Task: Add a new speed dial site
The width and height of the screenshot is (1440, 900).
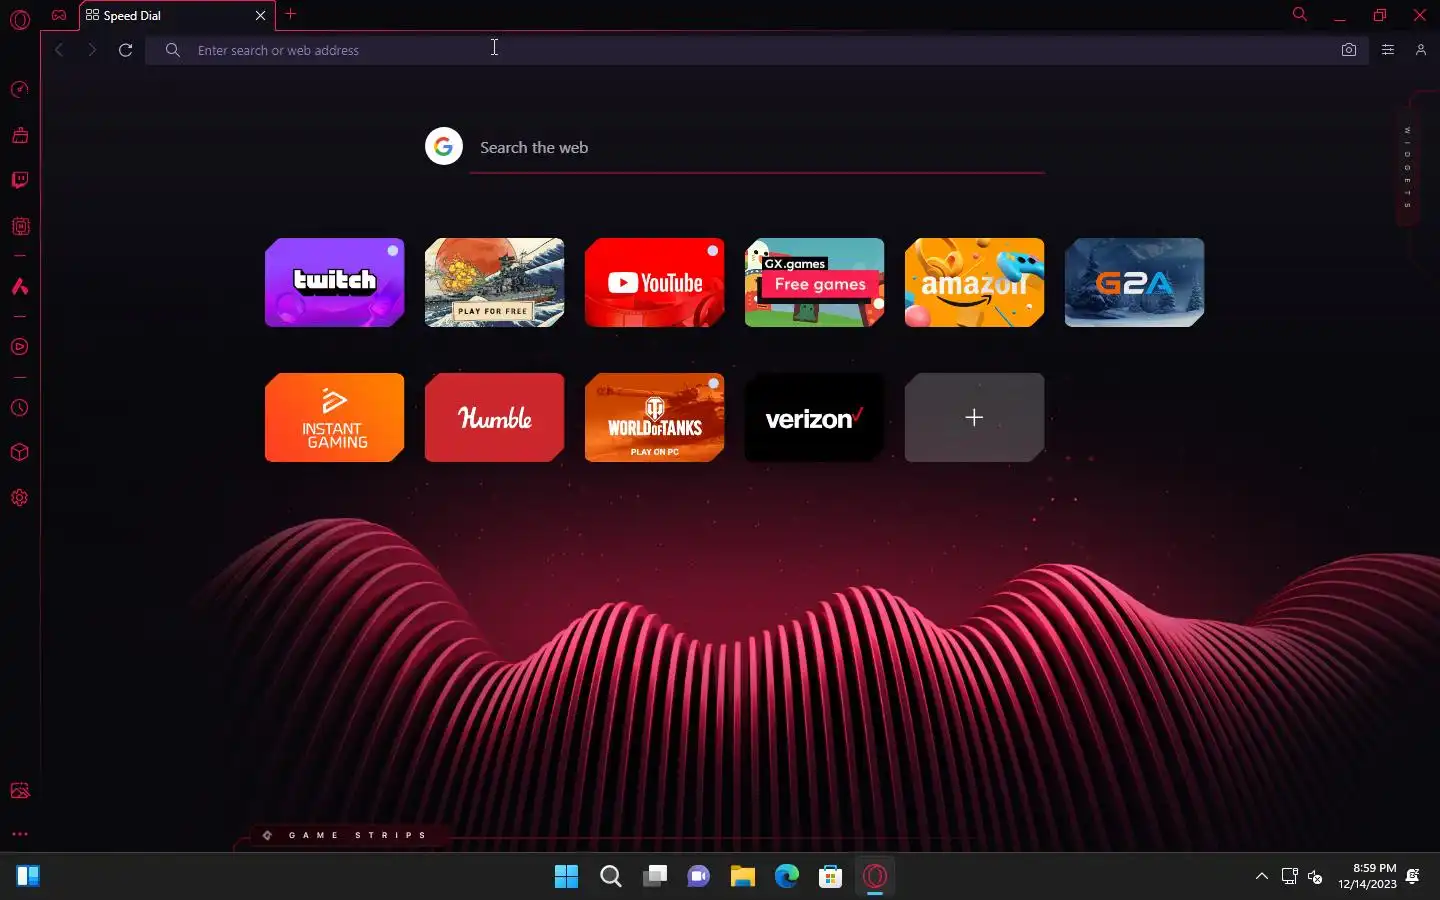Action: (974, 417)
